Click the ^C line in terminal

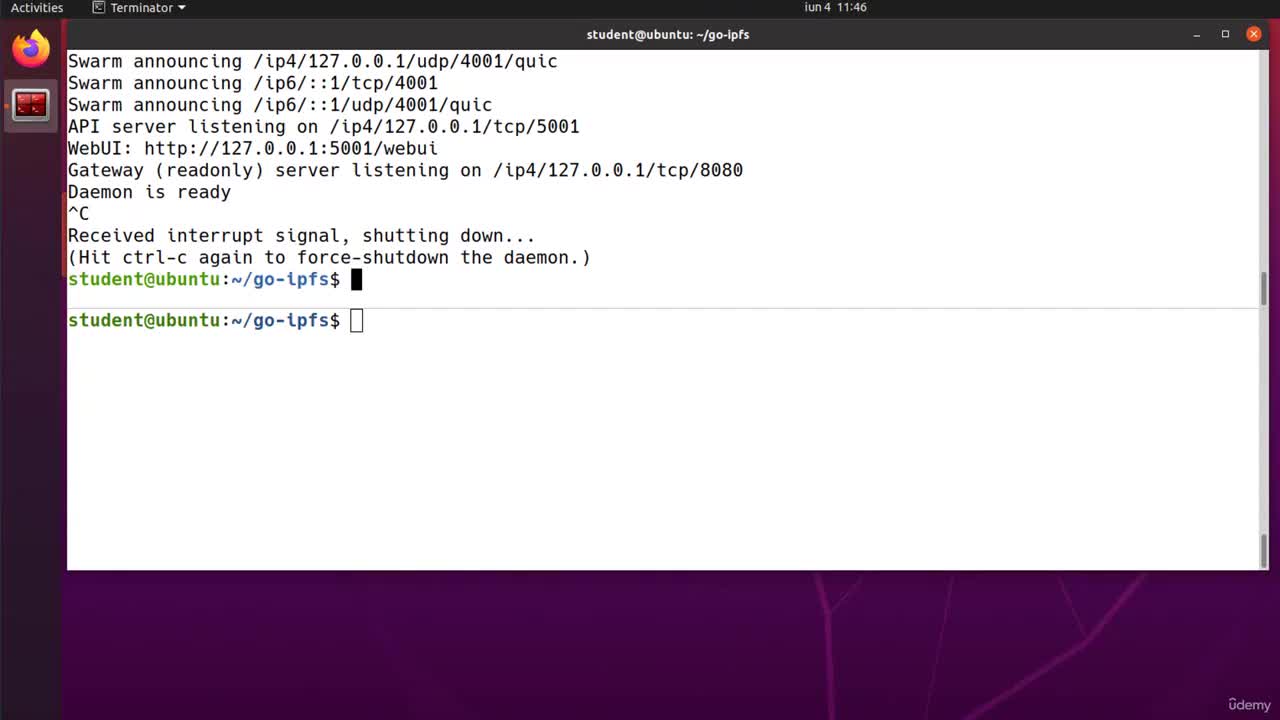(78, 214)
